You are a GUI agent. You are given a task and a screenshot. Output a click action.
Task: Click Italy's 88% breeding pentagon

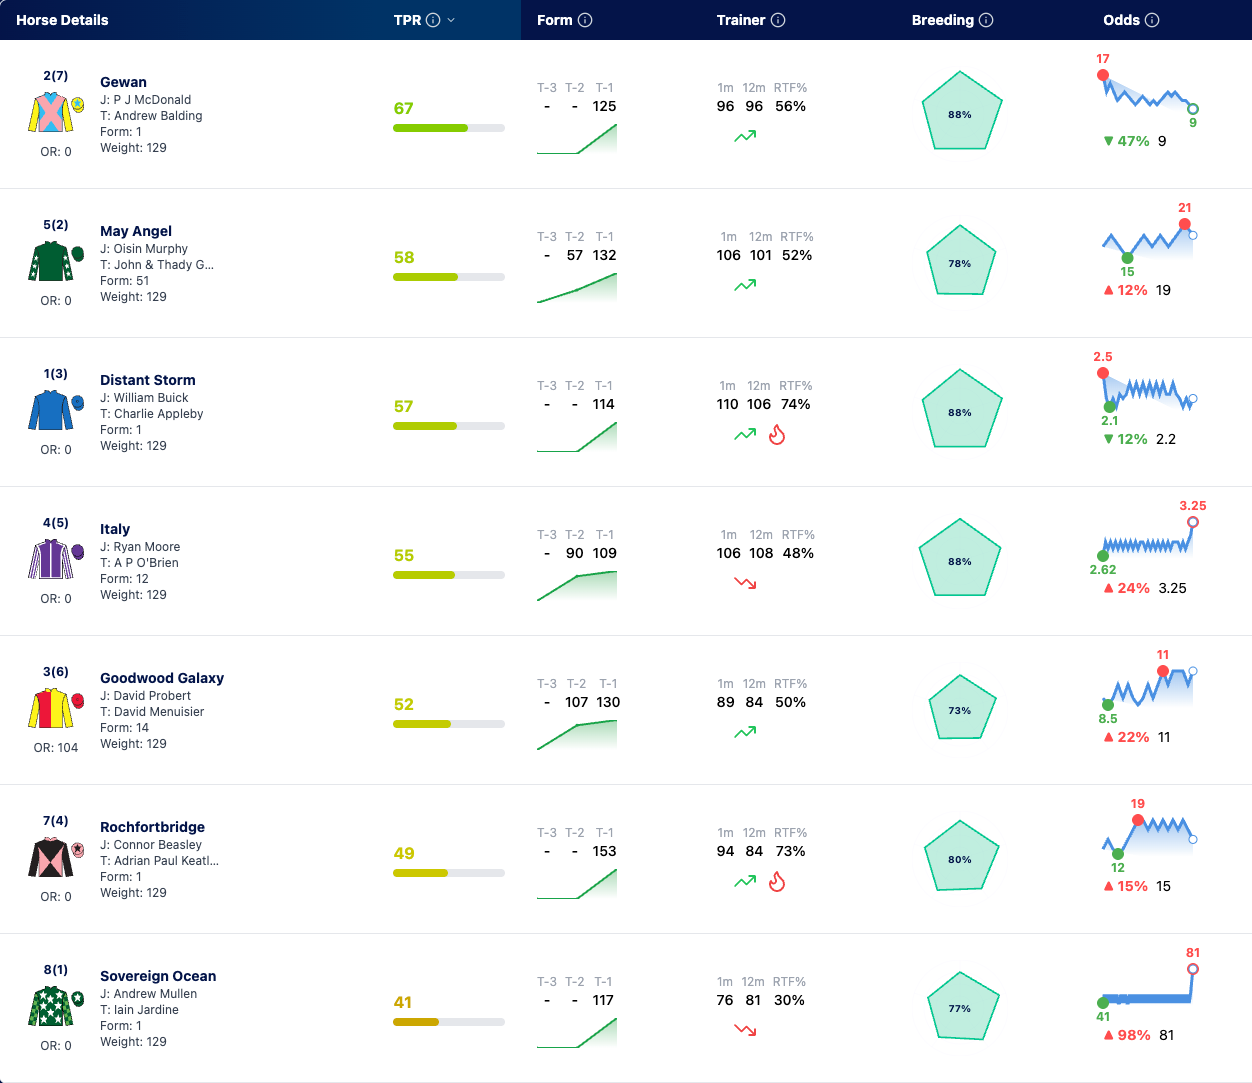pyautogui.click(x=960, y=559)
